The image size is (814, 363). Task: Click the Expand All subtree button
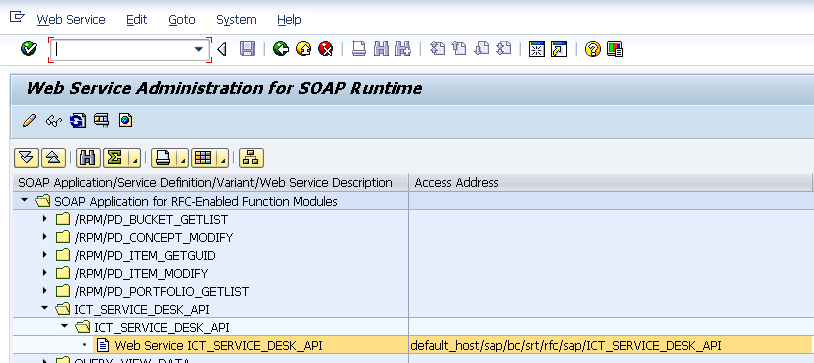click(x=26, y=158)
